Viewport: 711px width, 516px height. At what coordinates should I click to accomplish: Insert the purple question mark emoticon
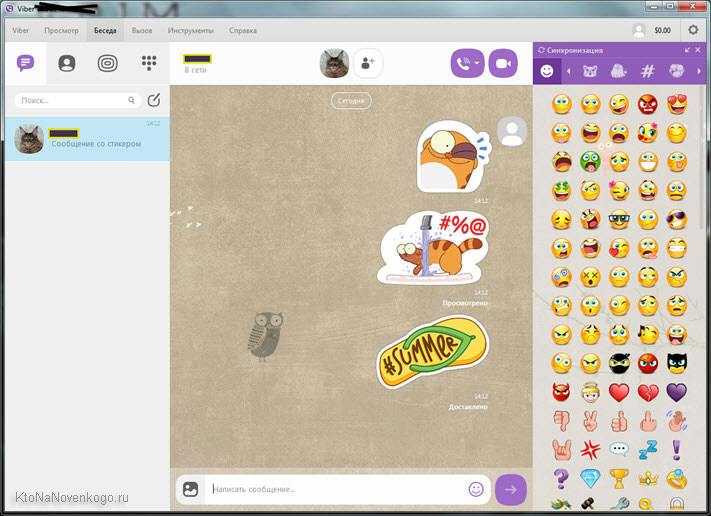(561, 478)
